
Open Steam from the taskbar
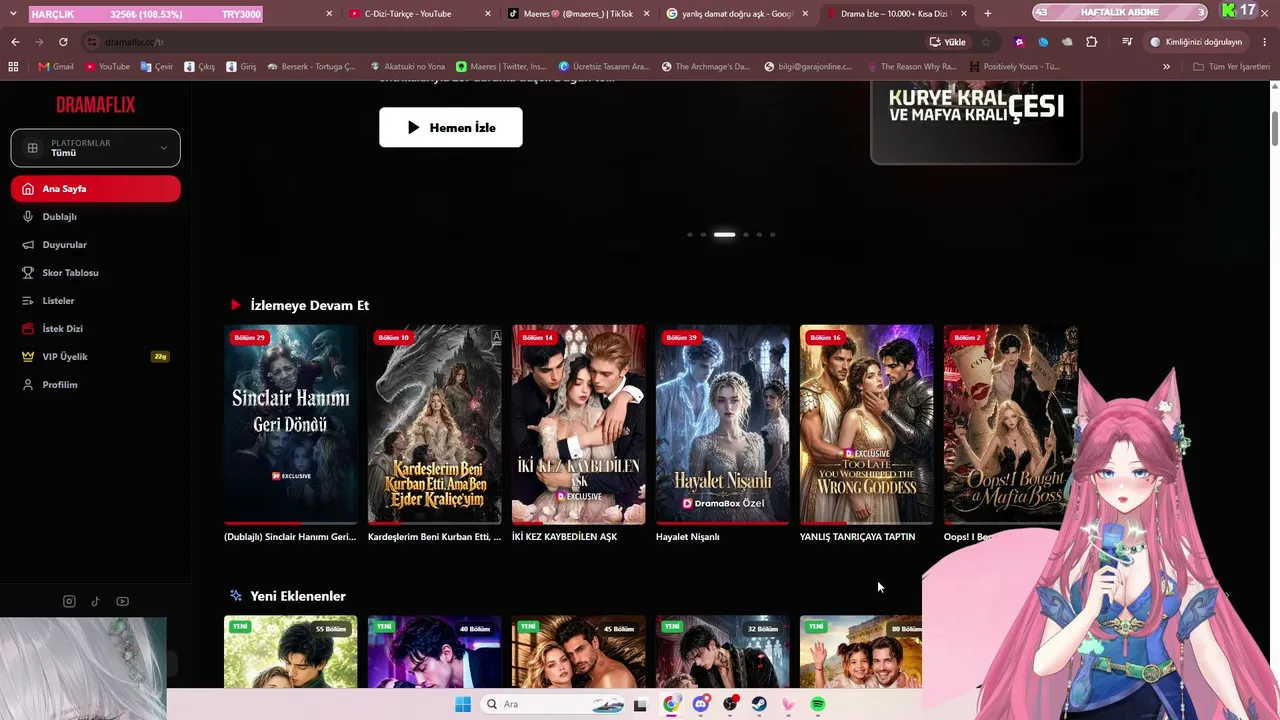tap(759, 704)
